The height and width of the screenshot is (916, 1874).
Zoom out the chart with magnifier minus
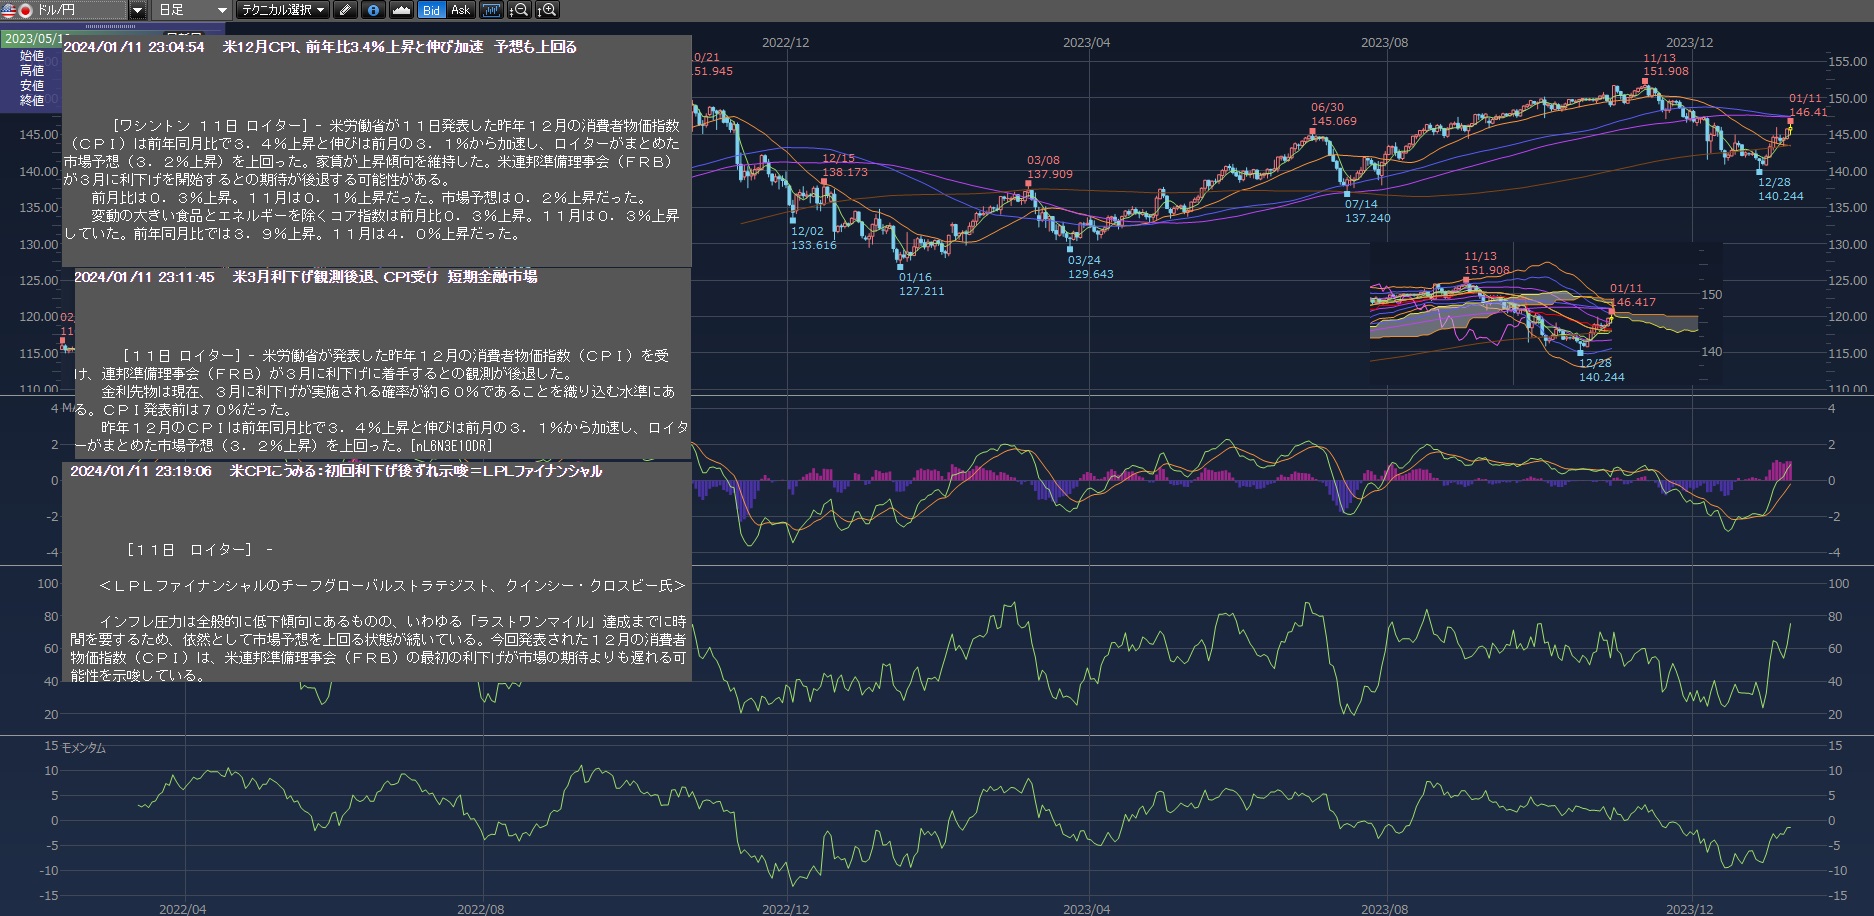click(x=519, y=10)
